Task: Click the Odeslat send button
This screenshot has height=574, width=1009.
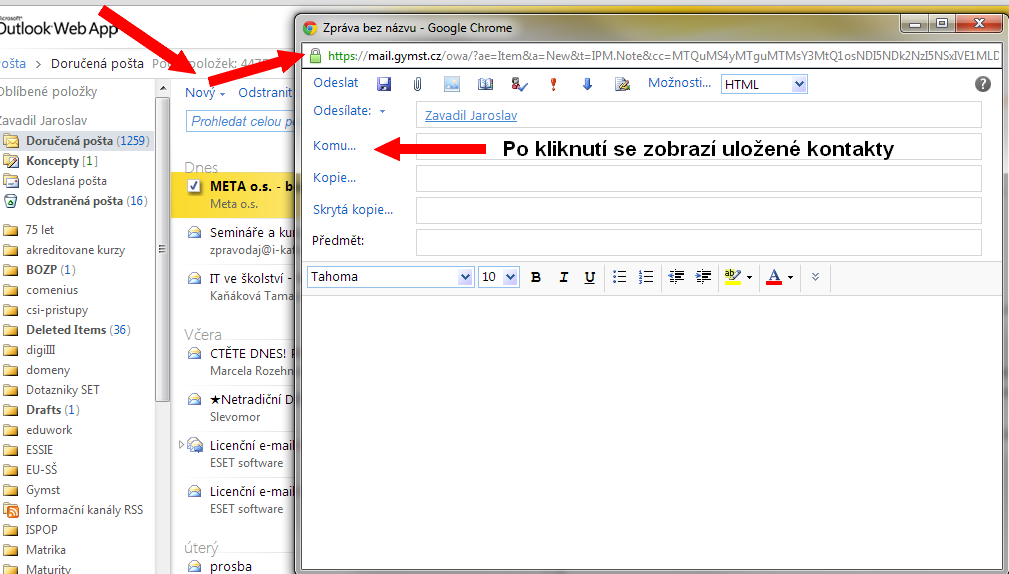Action: [x=336, y=82]
